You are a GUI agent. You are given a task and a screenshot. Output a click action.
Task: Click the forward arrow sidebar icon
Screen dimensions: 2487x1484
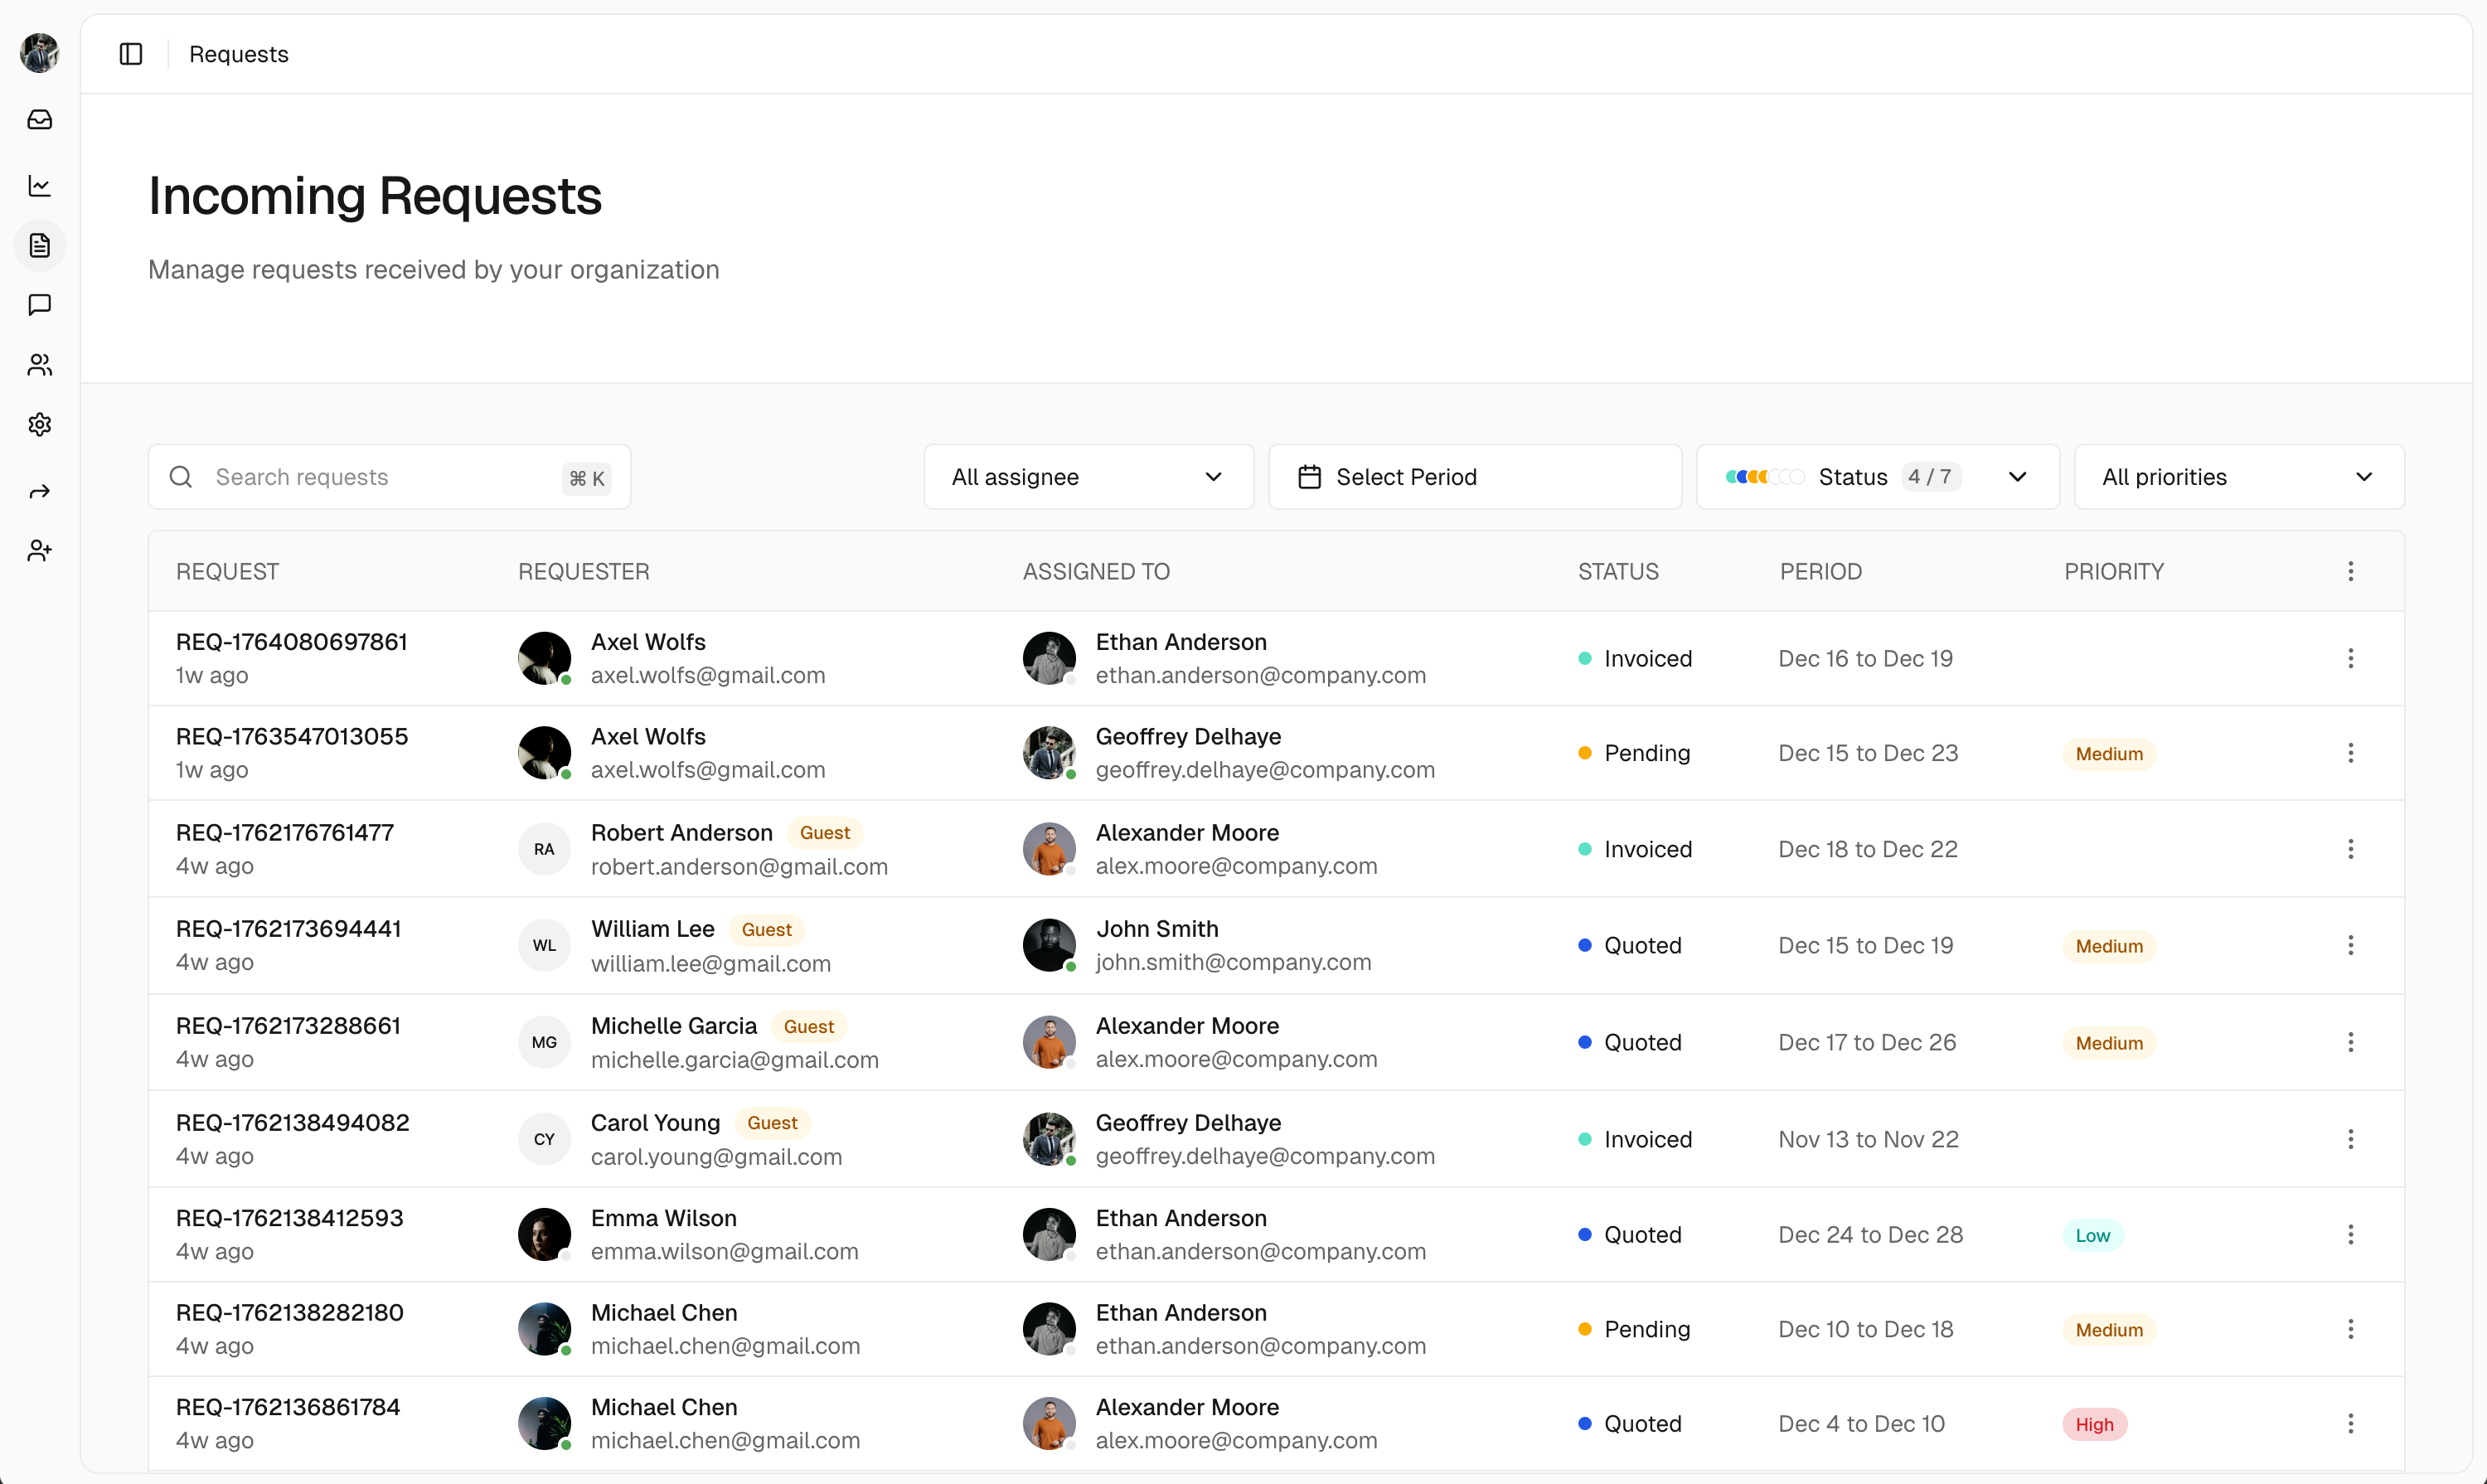40,491
